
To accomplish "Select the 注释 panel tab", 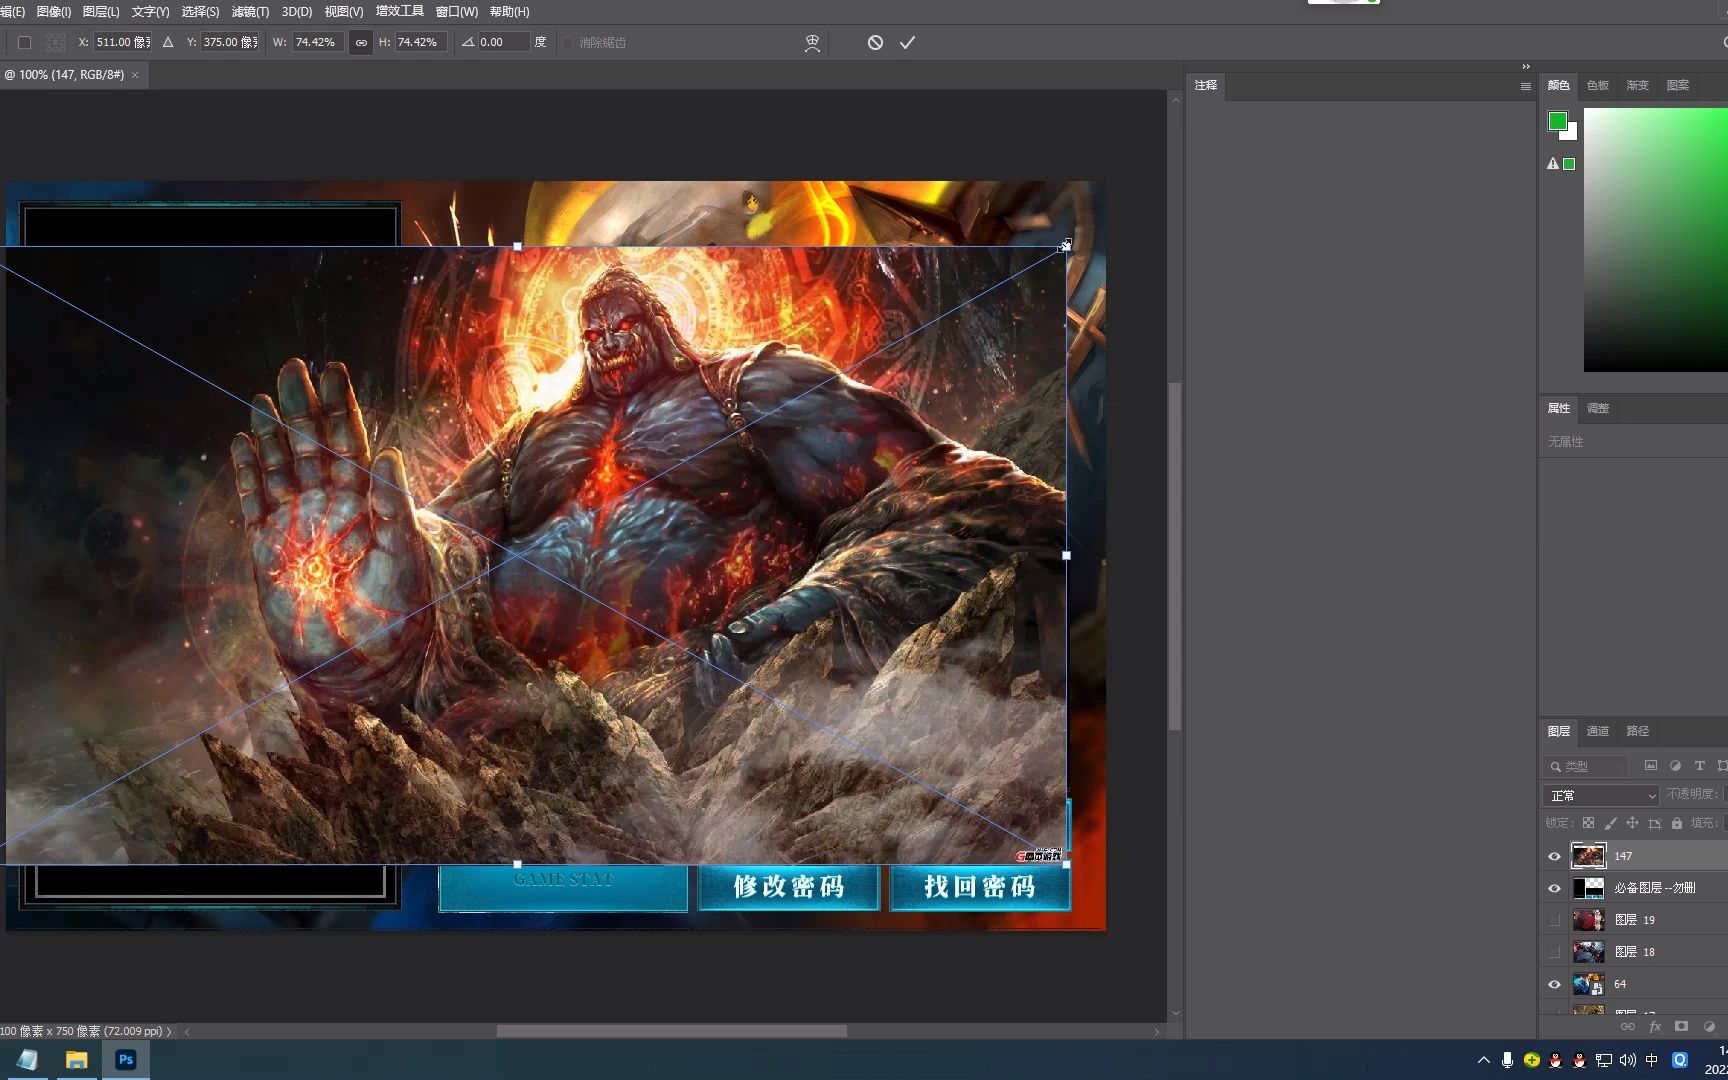I will tap(1206, 85).
